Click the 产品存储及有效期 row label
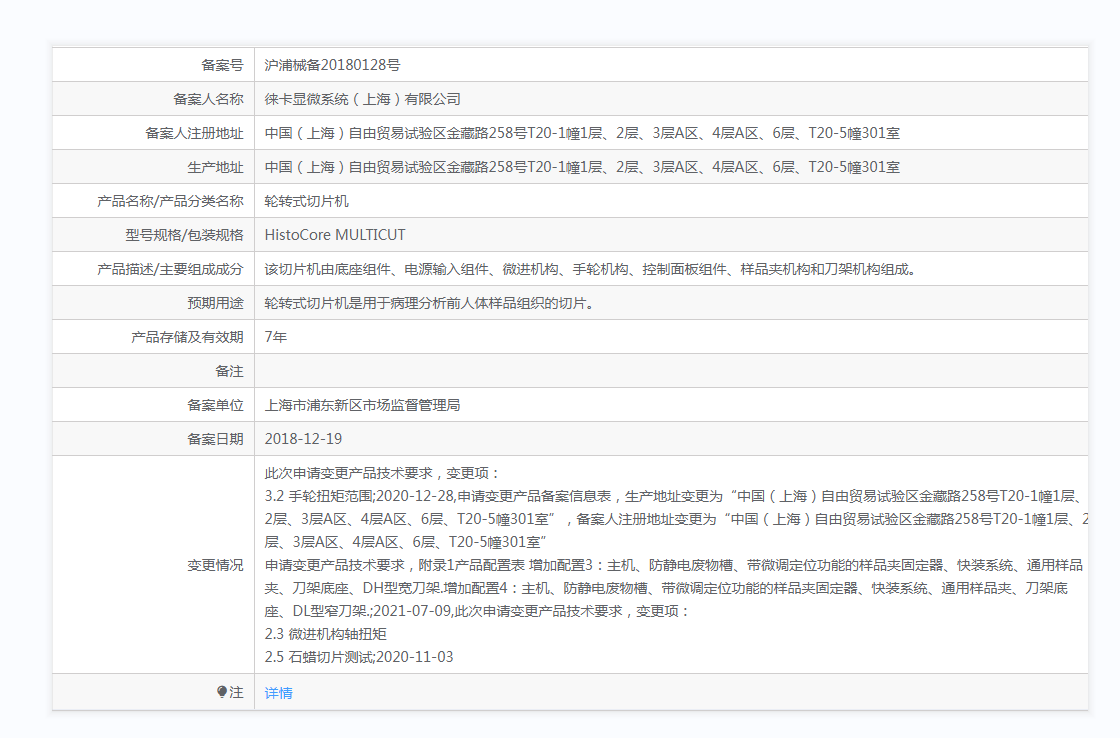Viewport: 1120px width, 738px height. click(187, 337)
